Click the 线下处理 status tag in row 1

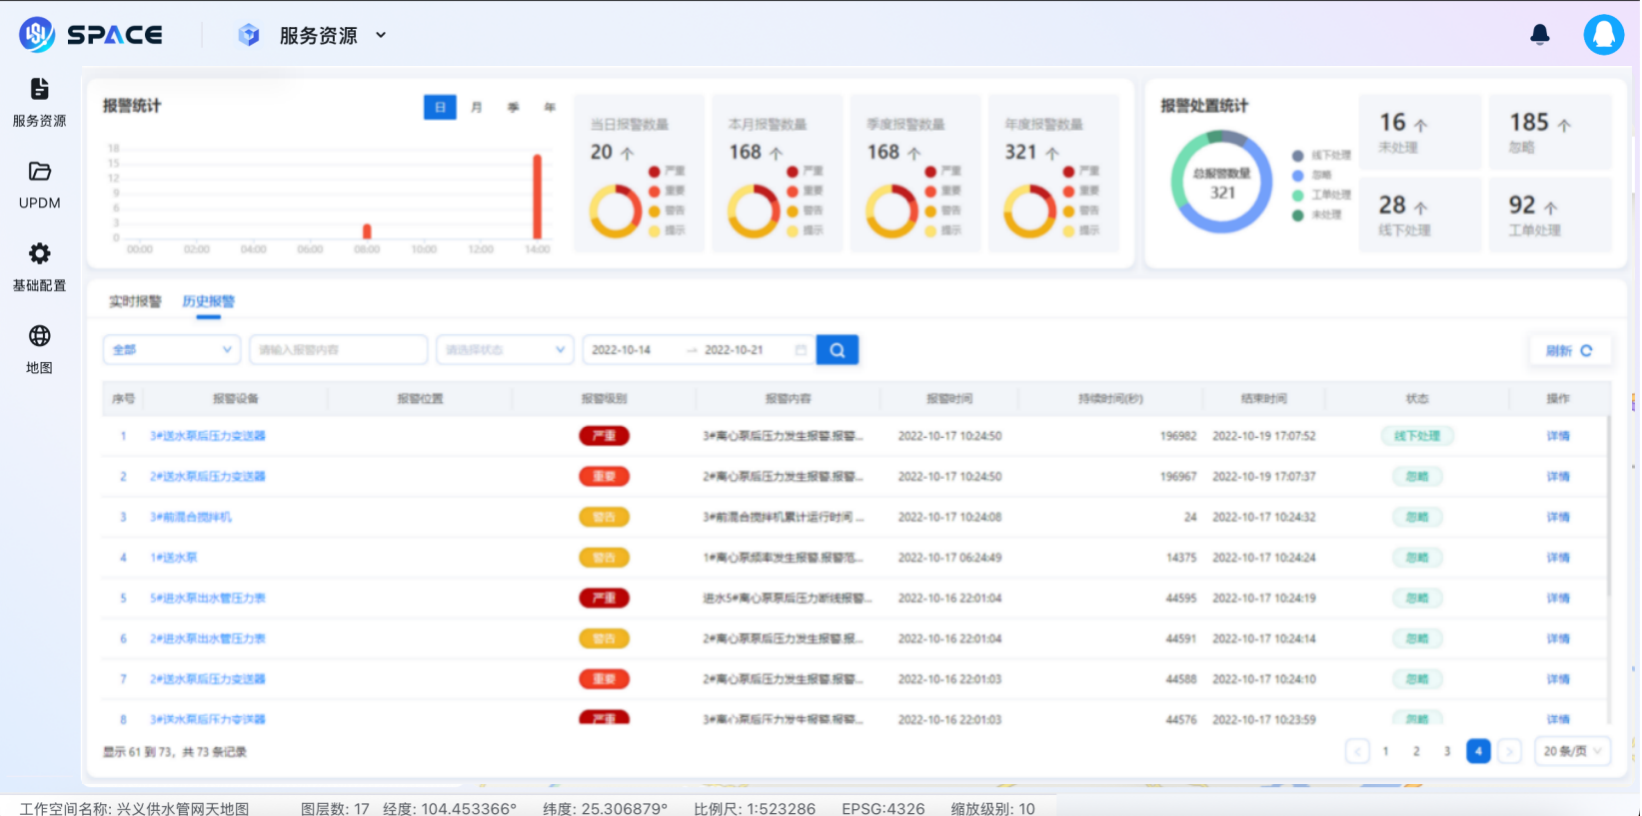1417,436
